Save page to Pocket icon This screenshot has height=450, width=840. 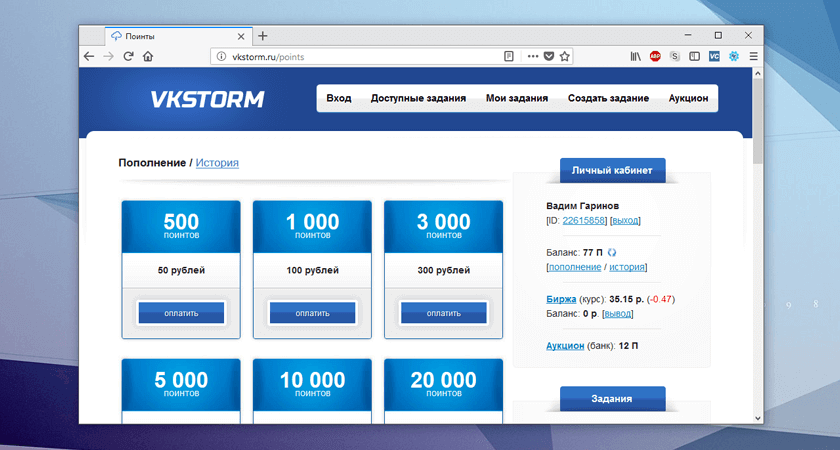(x=549, y=56)
